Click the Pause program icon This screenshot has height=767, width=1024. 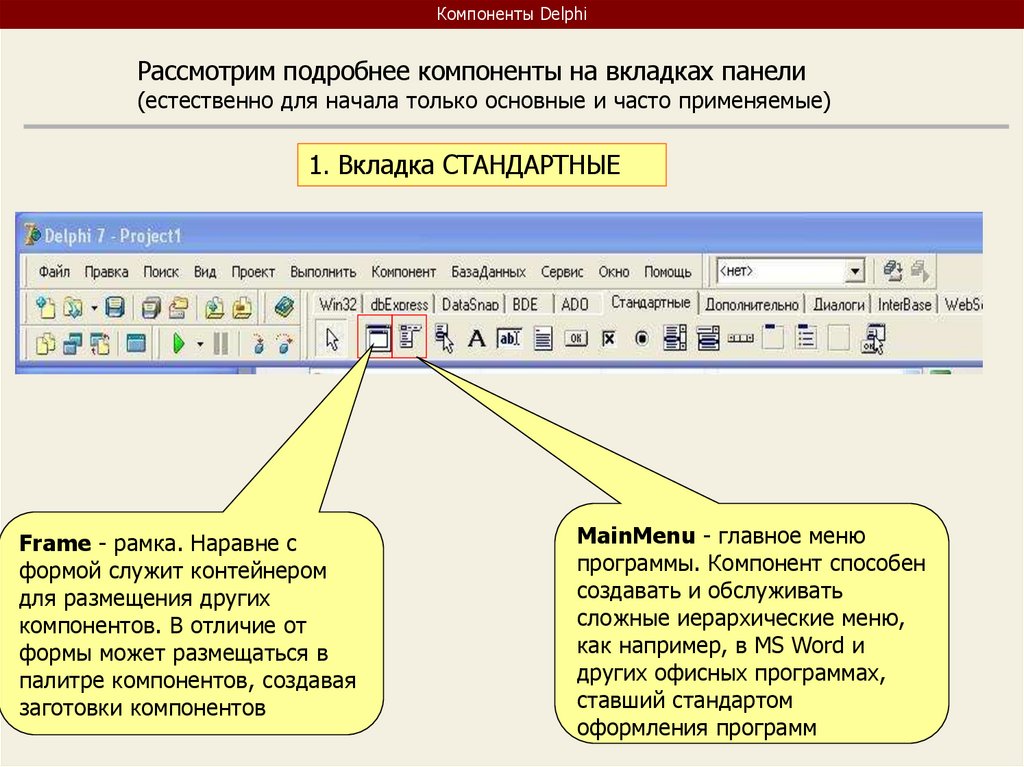coord(221,343)
